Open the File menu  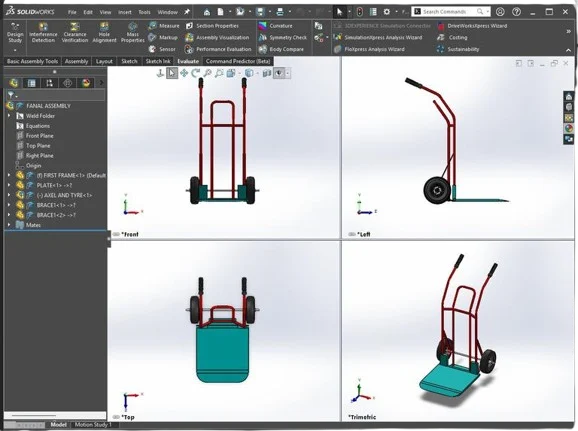click(x=72, y=12)
